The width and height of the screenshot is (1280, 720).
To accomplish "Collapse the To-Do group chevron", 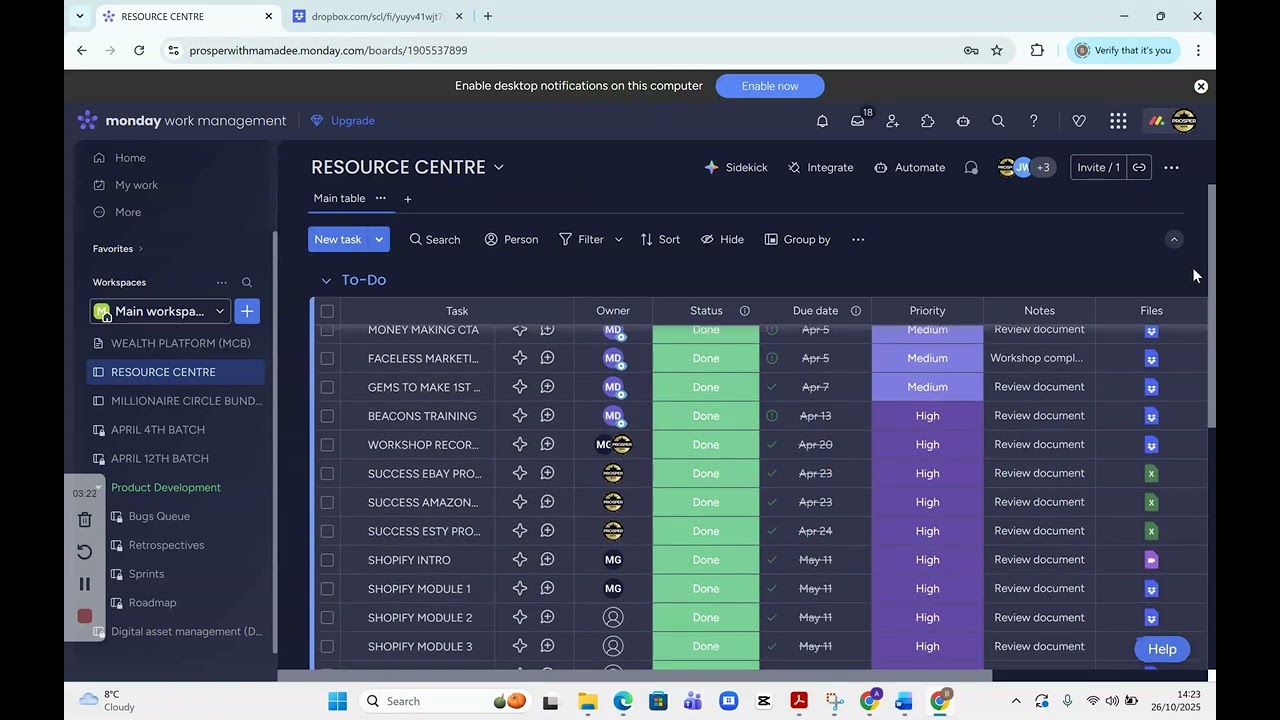I will coord(326,280).
